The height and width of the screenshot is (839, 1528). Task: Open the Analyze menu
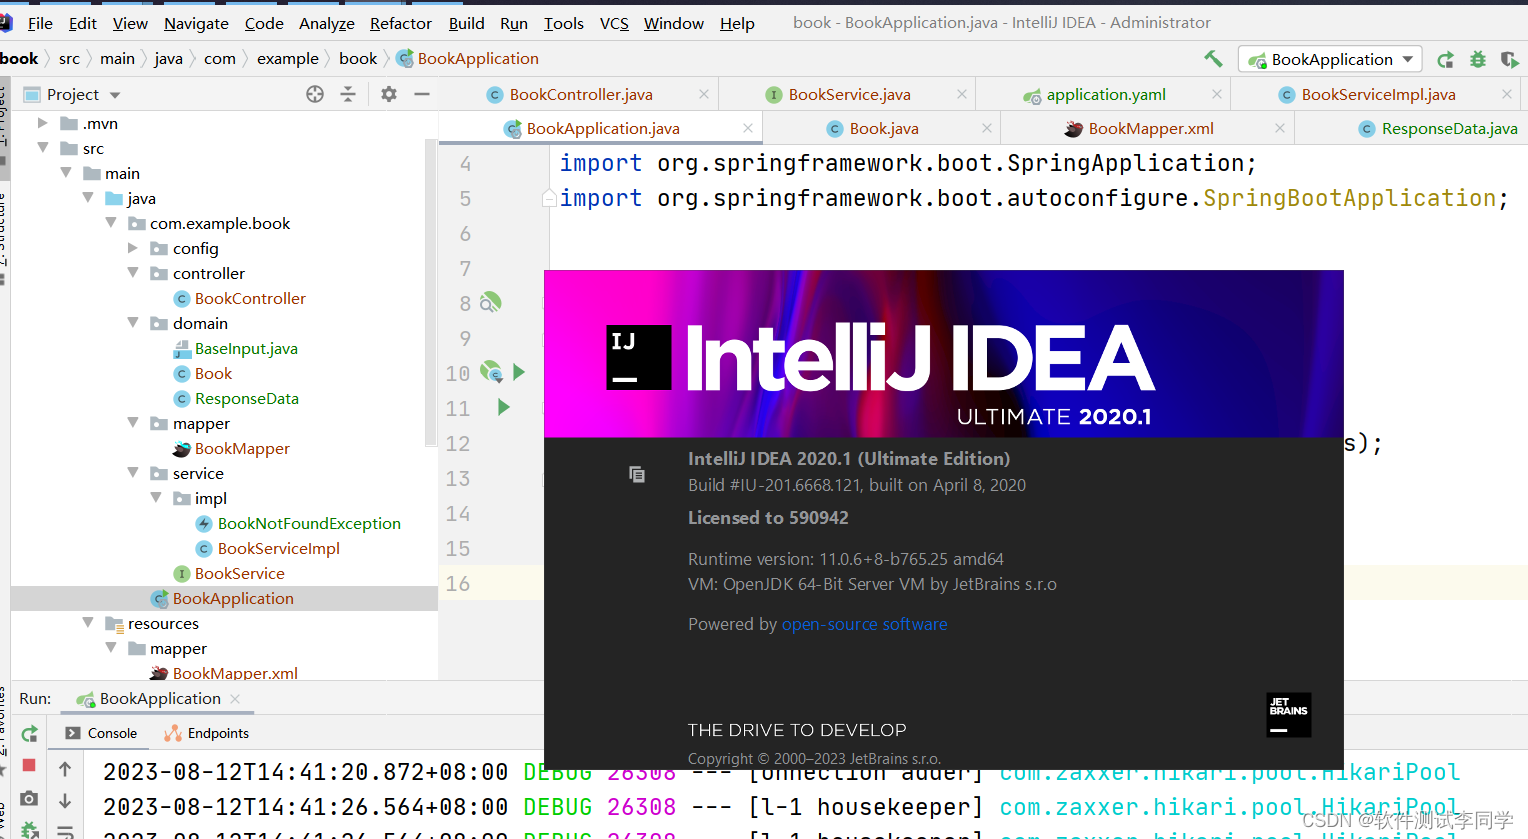click(327, 23)
